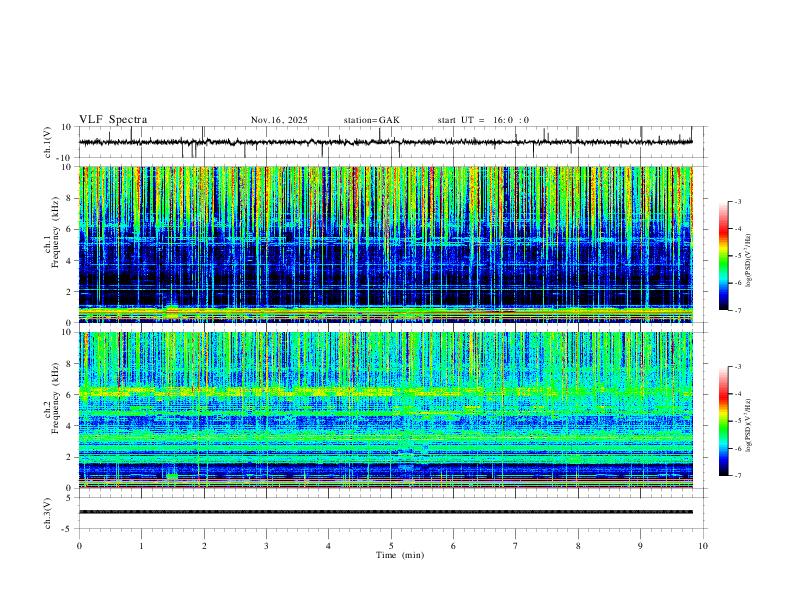The image size is (792, 612).
Task: Click the '2' tick on time axis
Action: [x=204, y=546]
